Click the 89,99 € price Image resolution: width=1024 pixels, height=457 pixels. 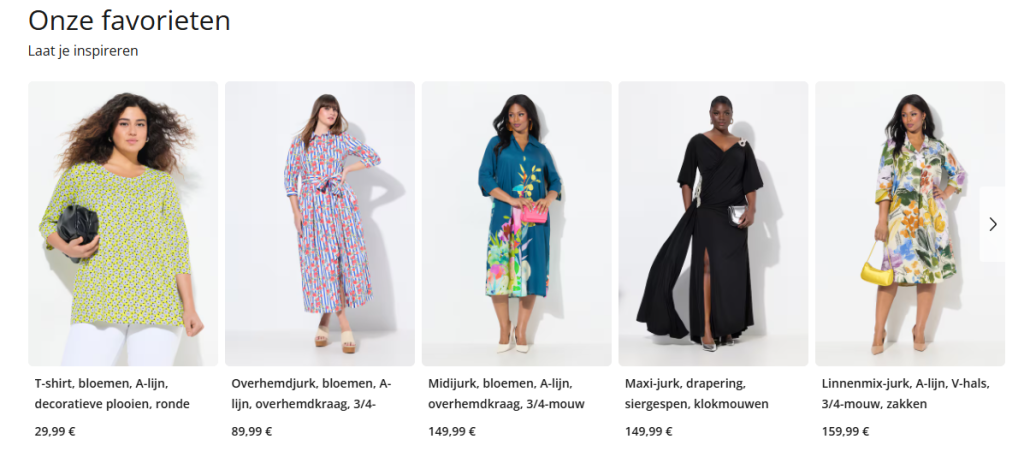252,432
